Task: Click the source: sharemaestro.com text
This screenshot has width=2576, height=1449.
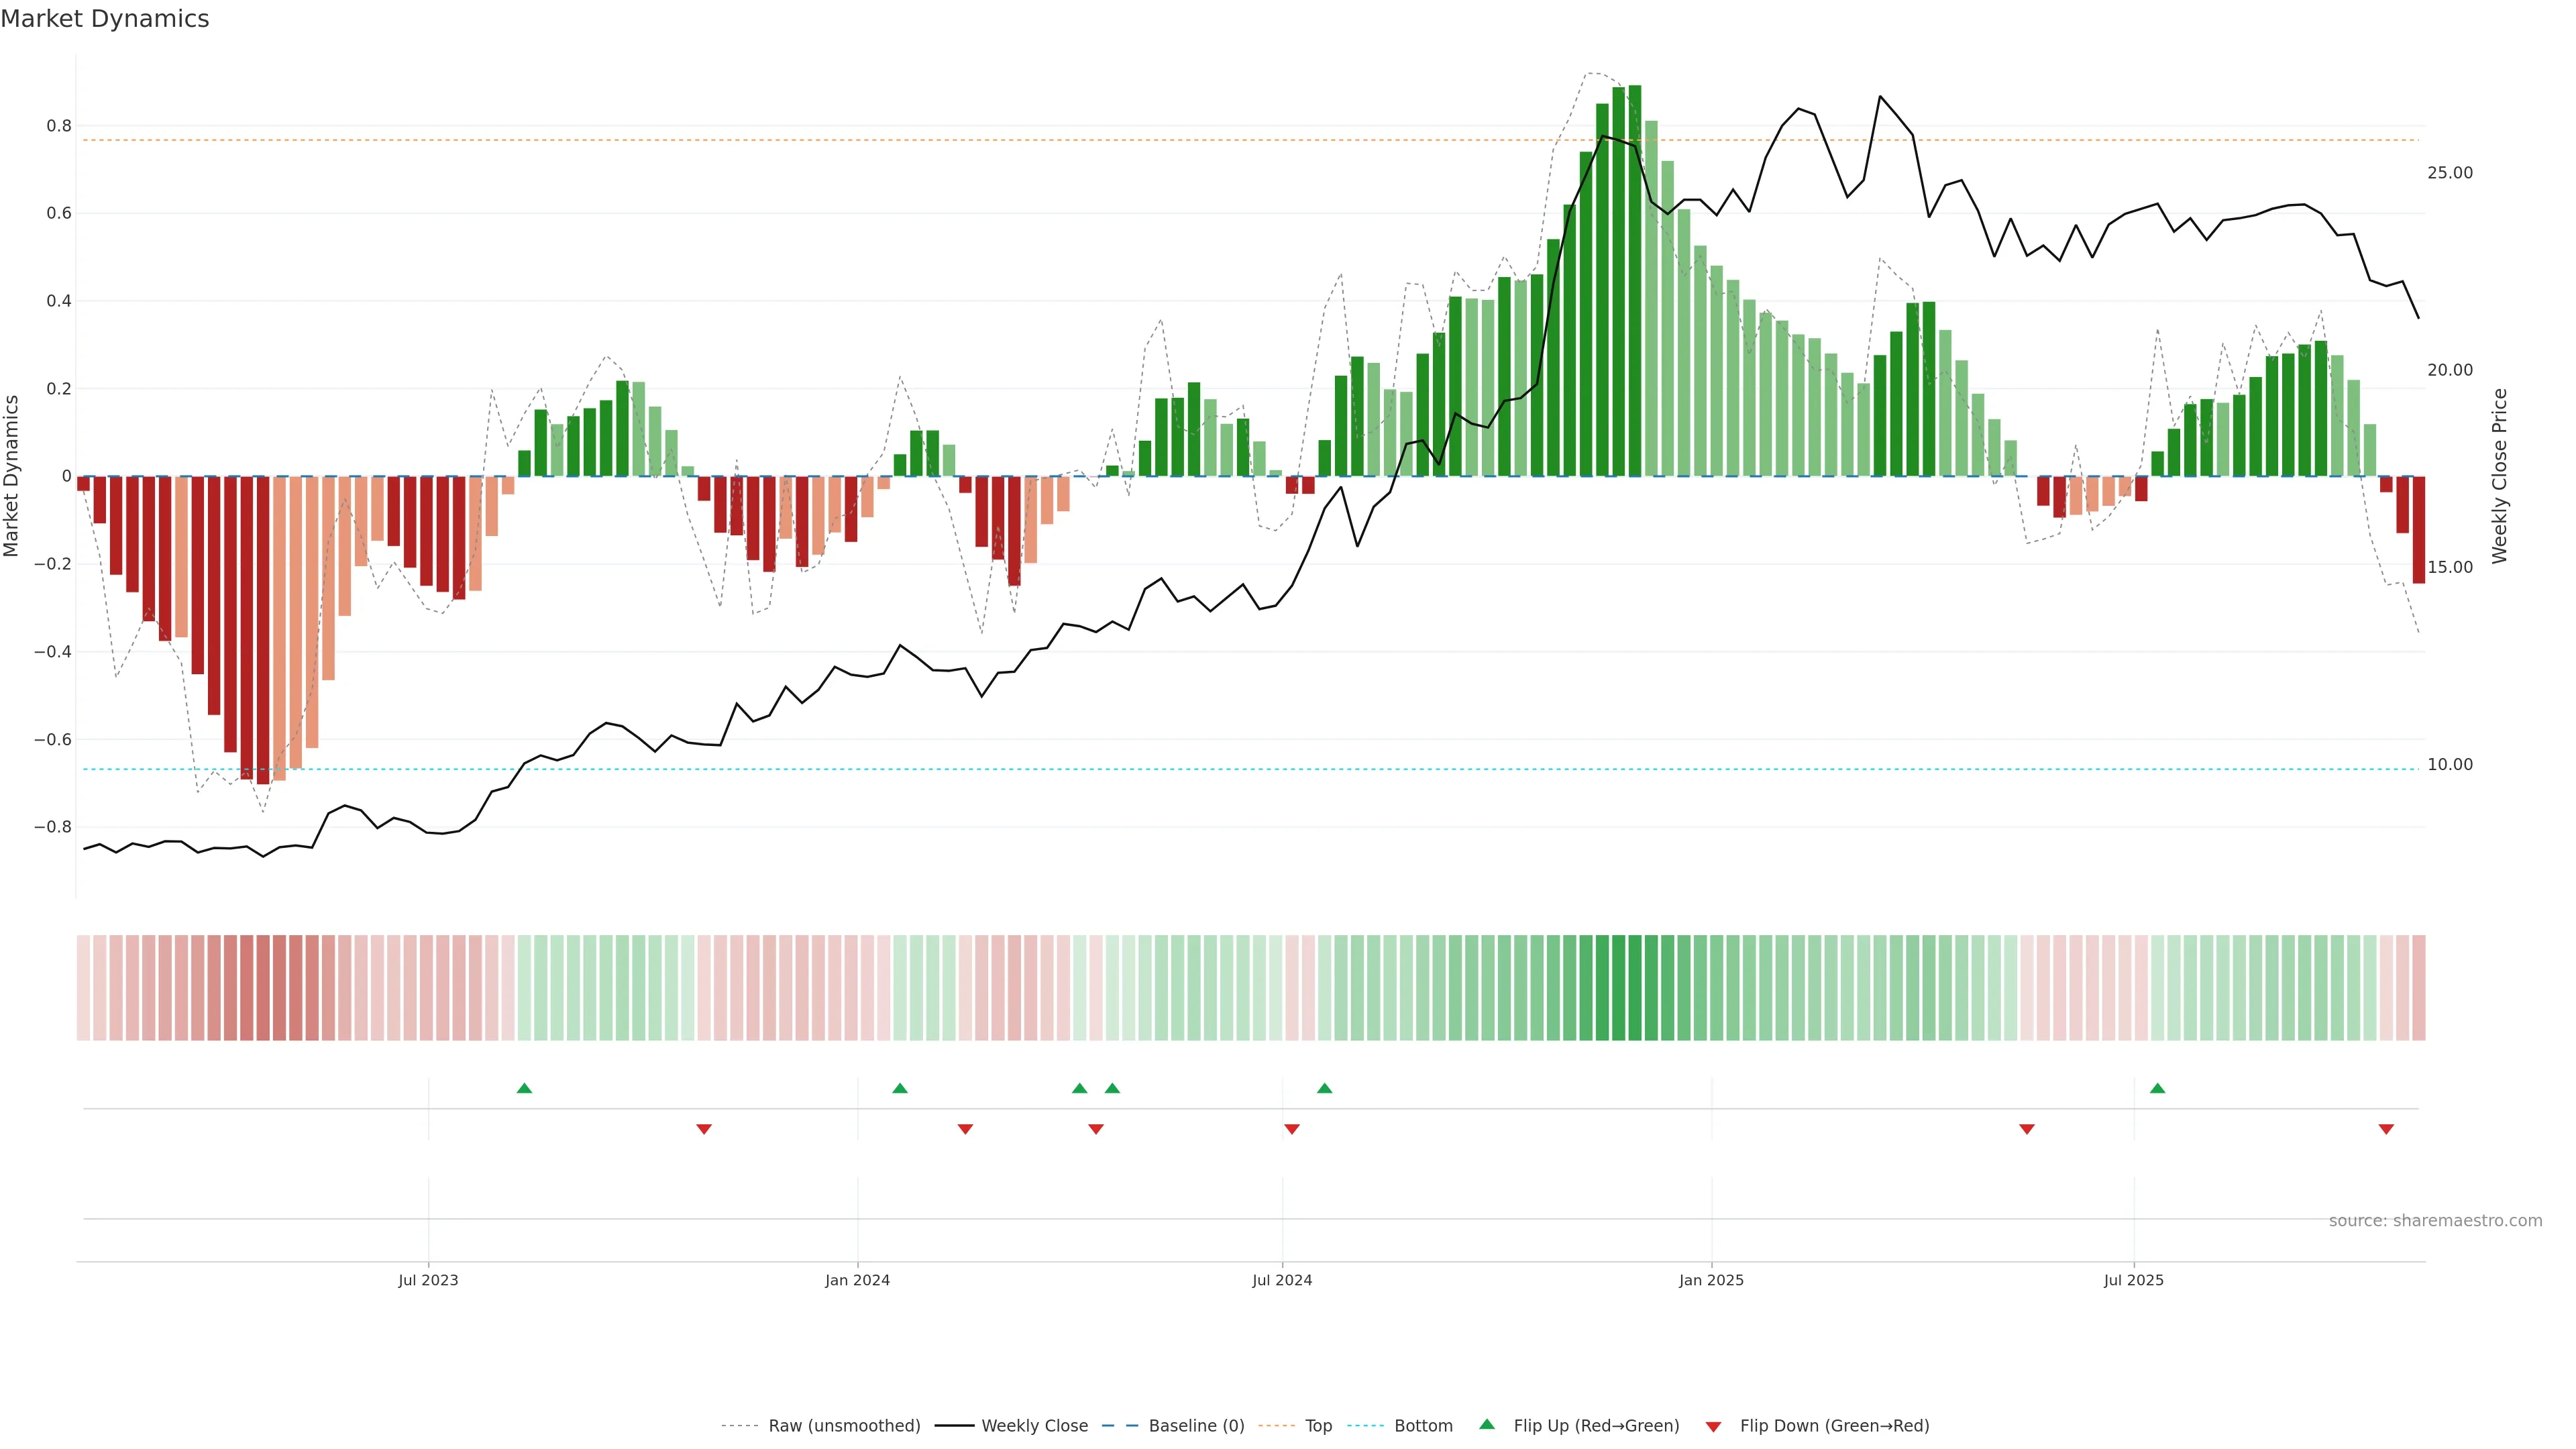Action: tap(2435, 1221)
